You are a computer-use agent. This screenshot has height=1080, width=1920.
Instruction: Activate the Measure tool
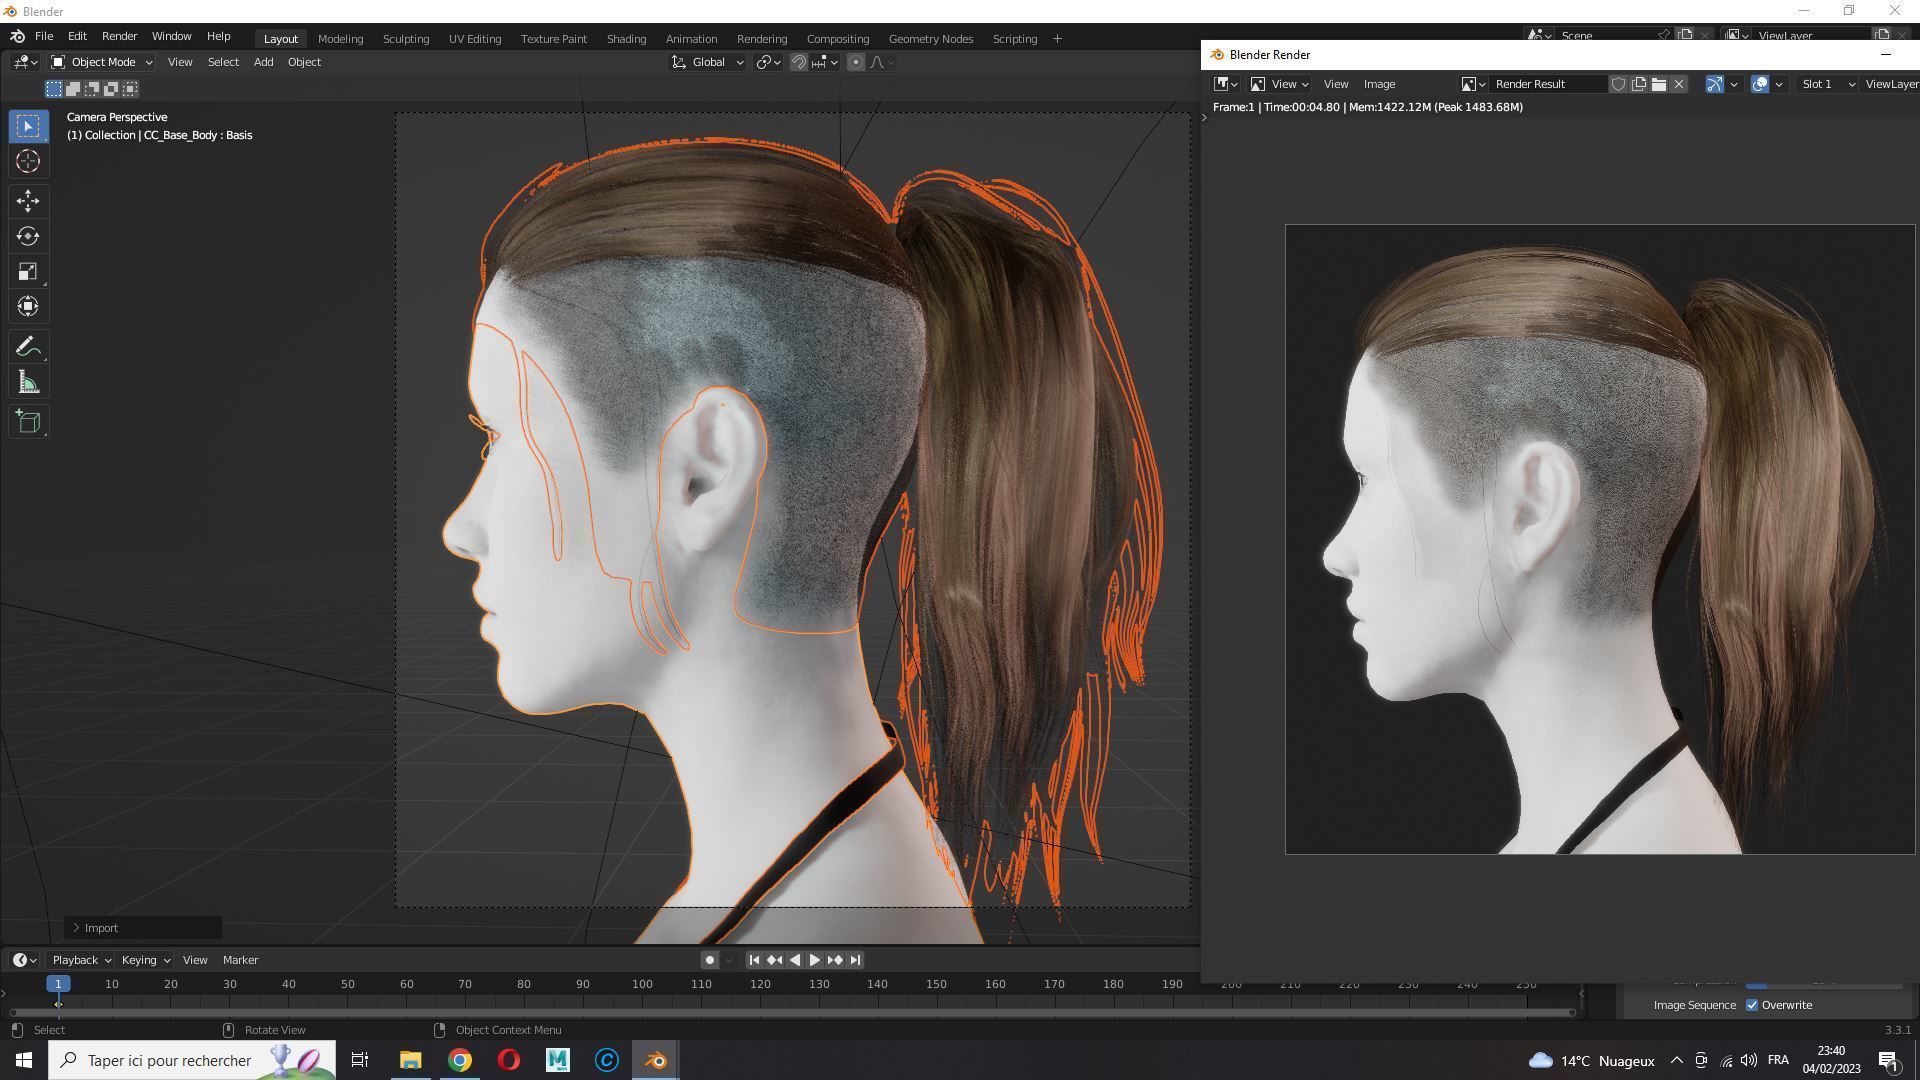(x=27, y=381)
